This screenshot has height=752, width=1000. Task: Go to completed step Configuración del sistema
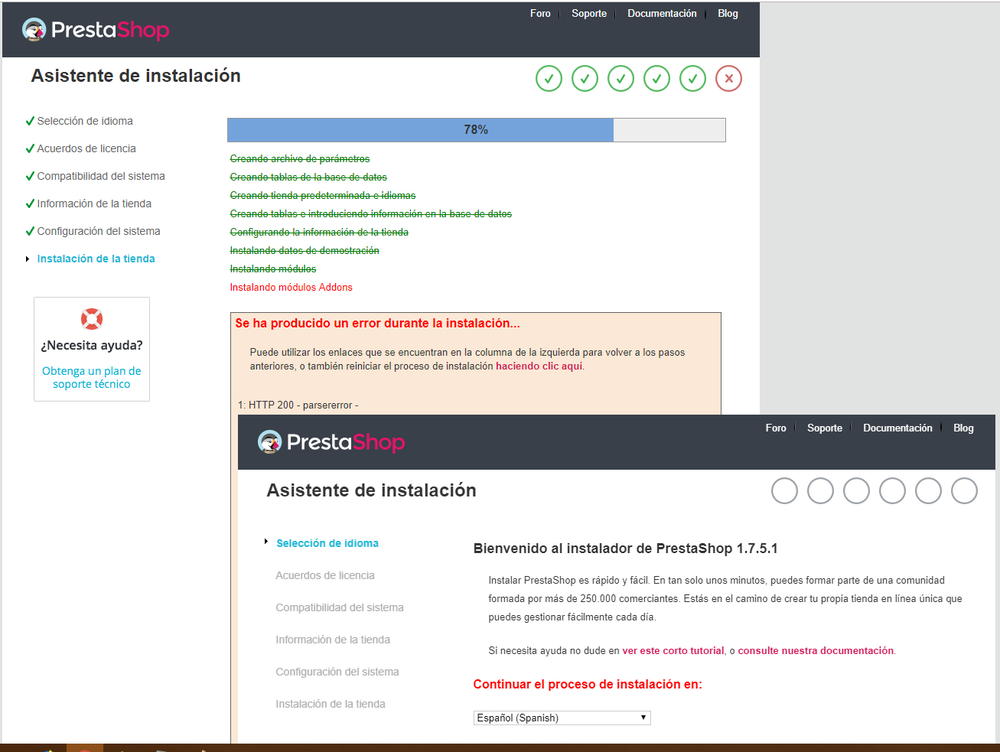(x=98, y=231)
